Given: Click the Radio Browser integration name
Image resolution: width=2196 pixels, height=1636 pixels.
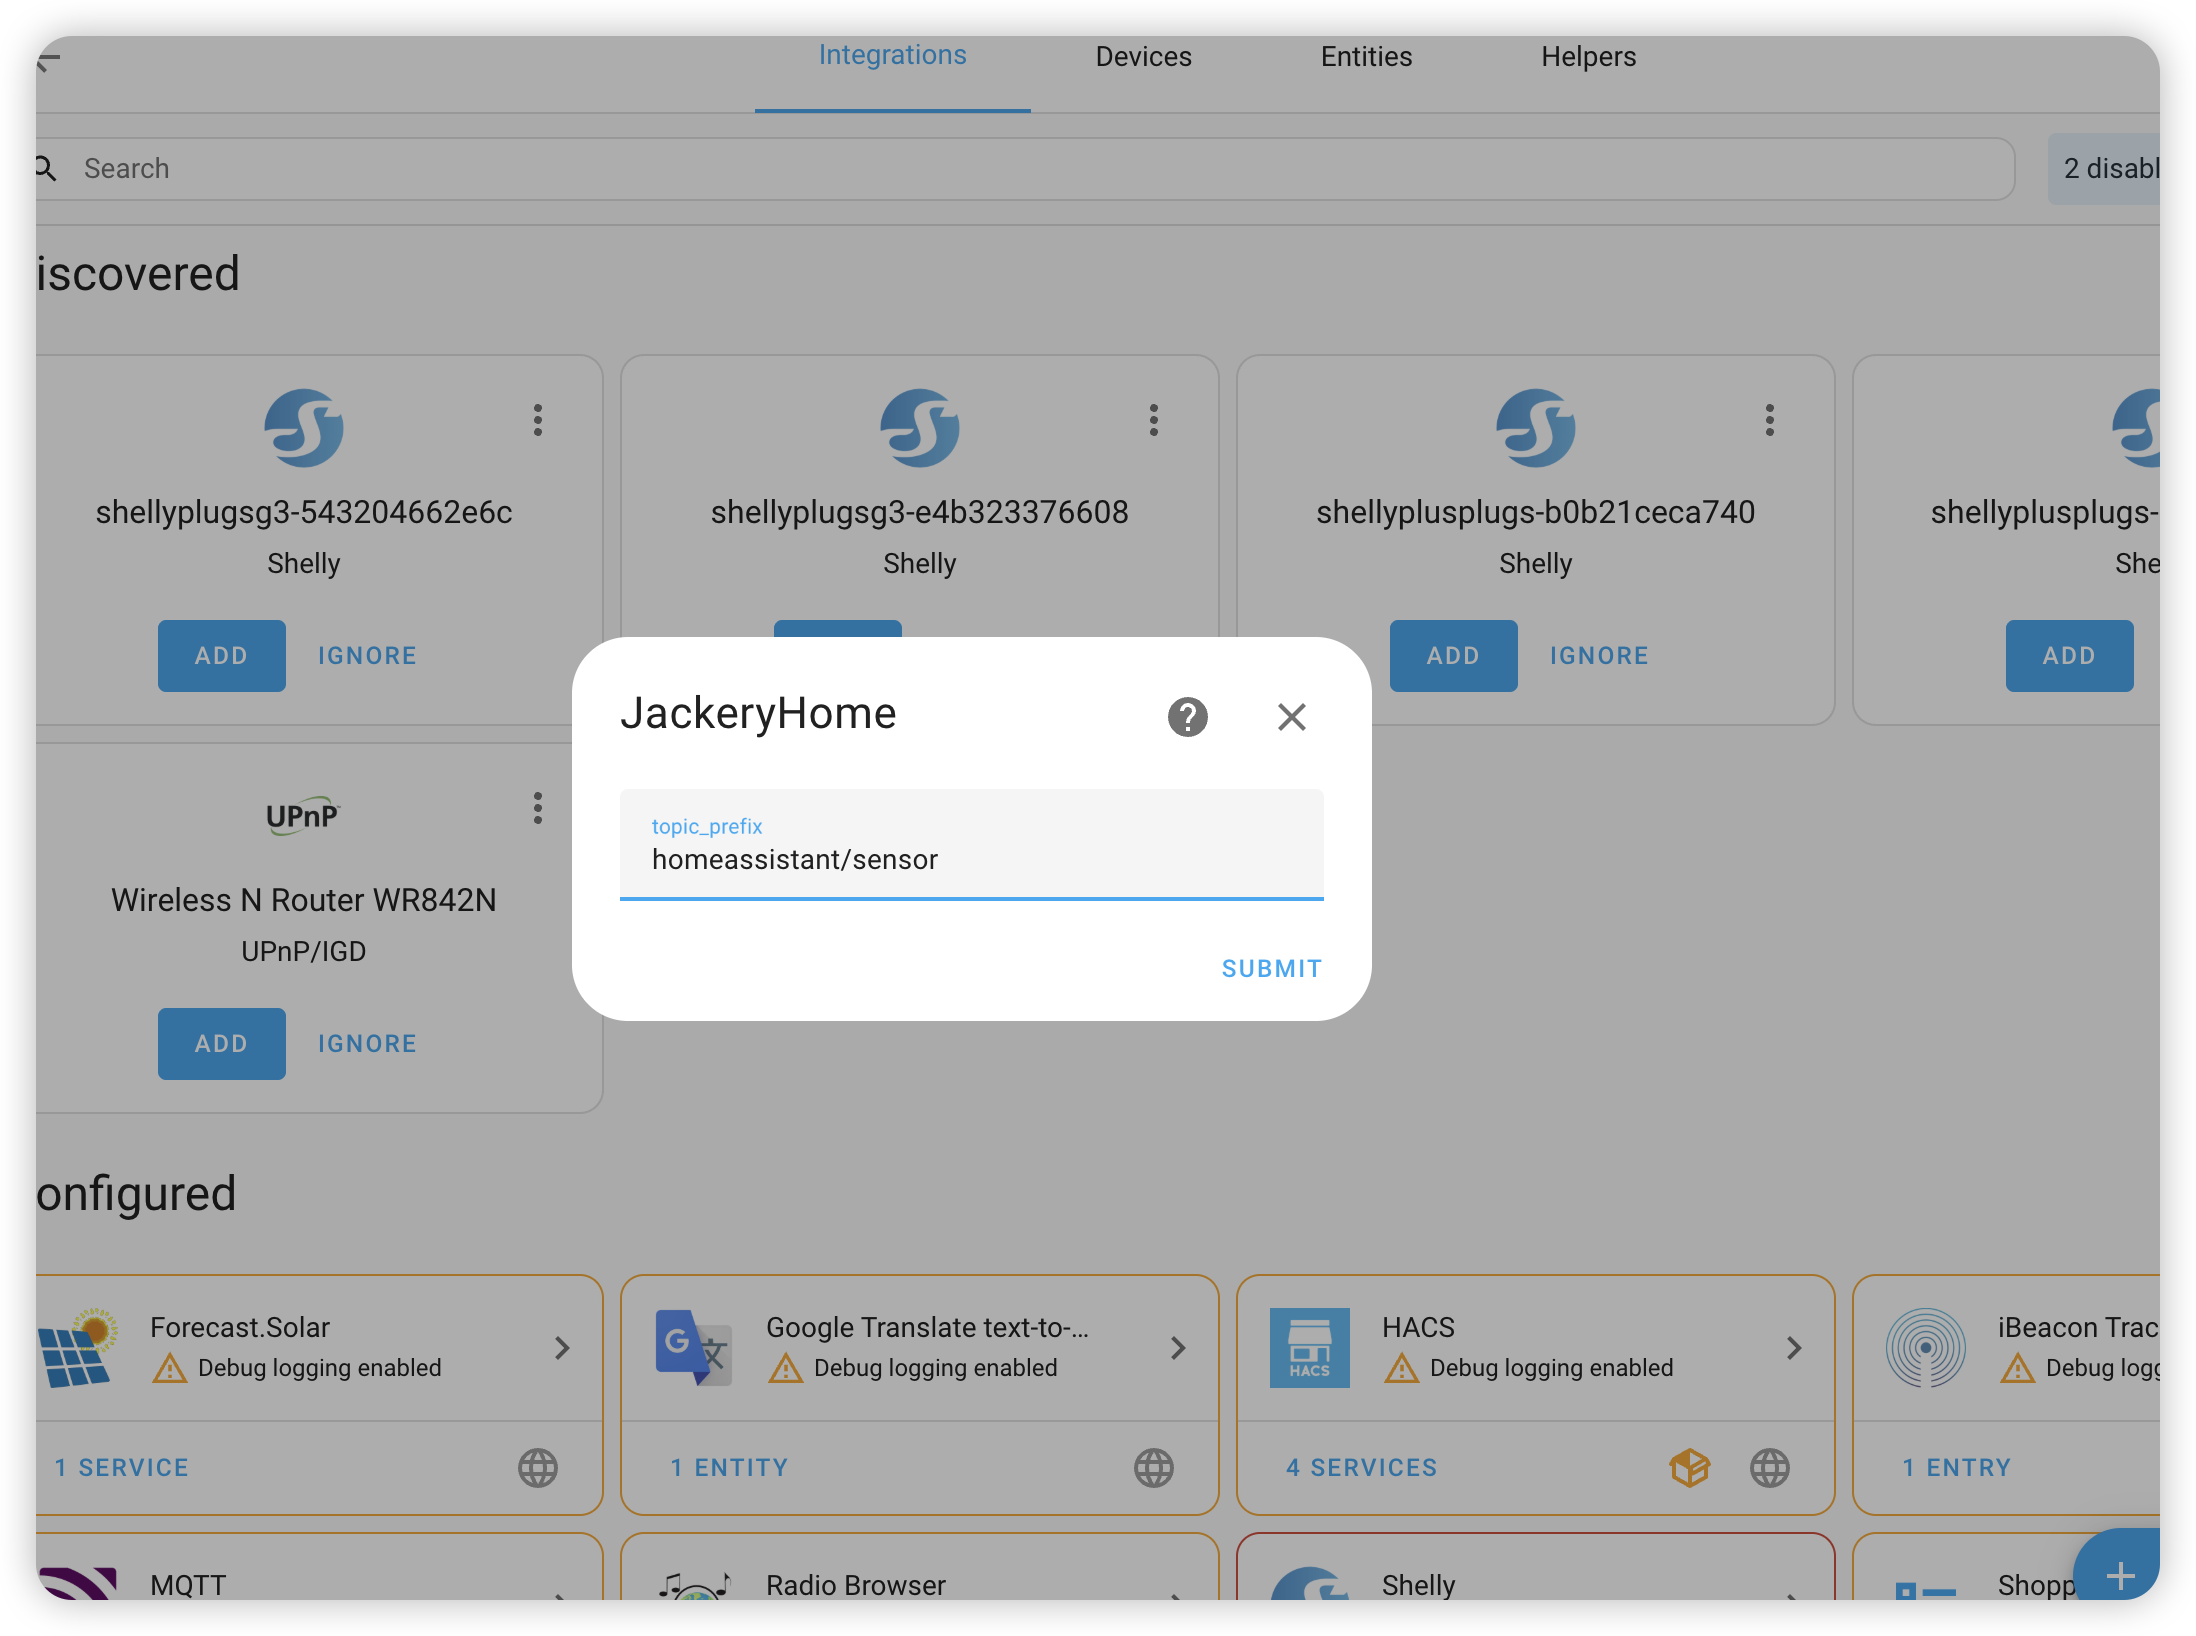Looking at the screenshot, I should [856, 1584].
